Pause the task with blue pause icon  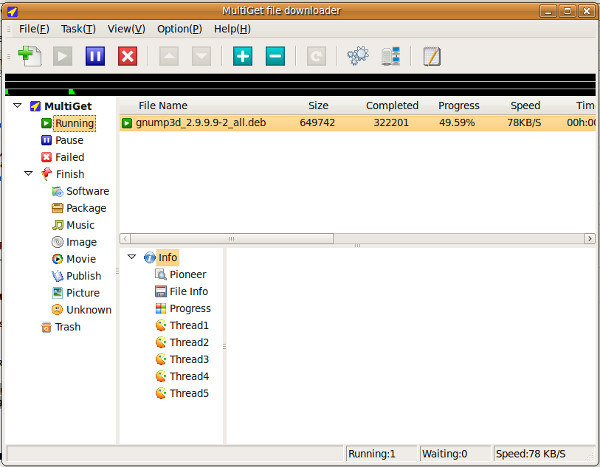95,57
